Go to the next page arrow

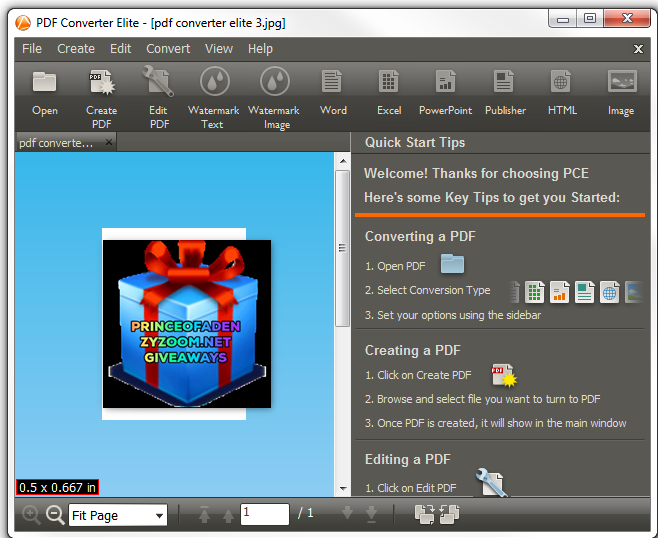tap(347, 512)
